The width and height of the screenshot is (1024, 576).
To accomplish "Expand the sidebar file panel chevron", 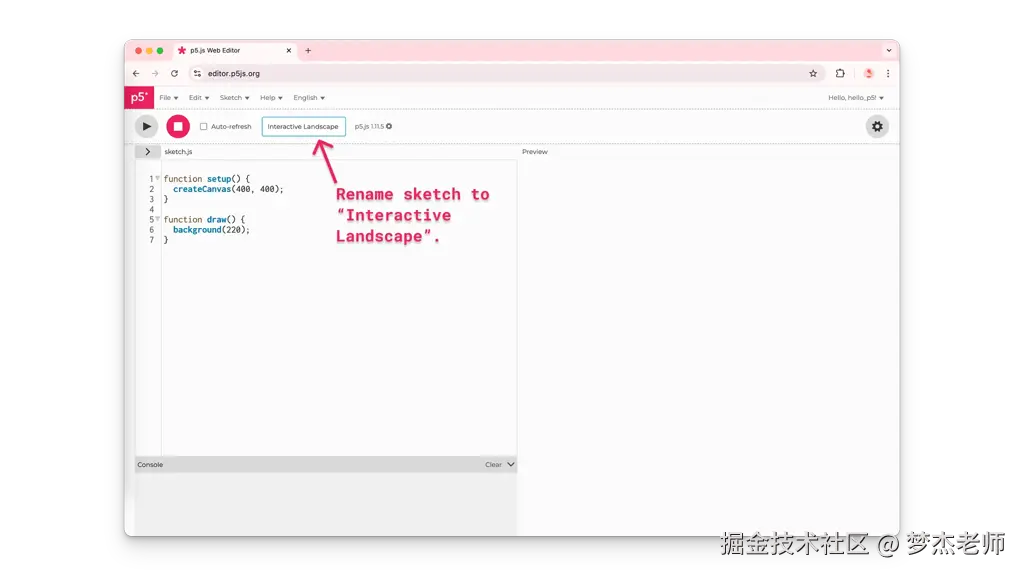I will point(147,151).
